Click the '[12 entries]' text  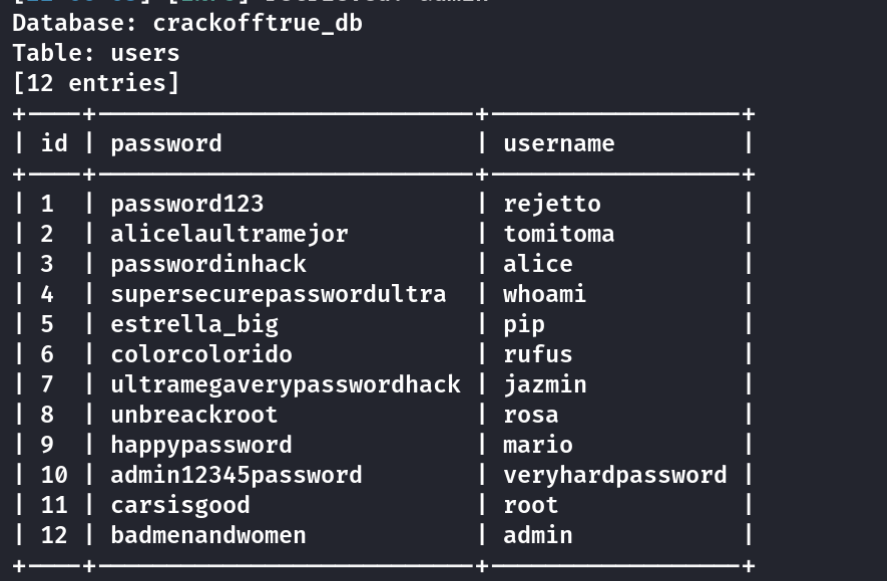(x=96, y=84)
